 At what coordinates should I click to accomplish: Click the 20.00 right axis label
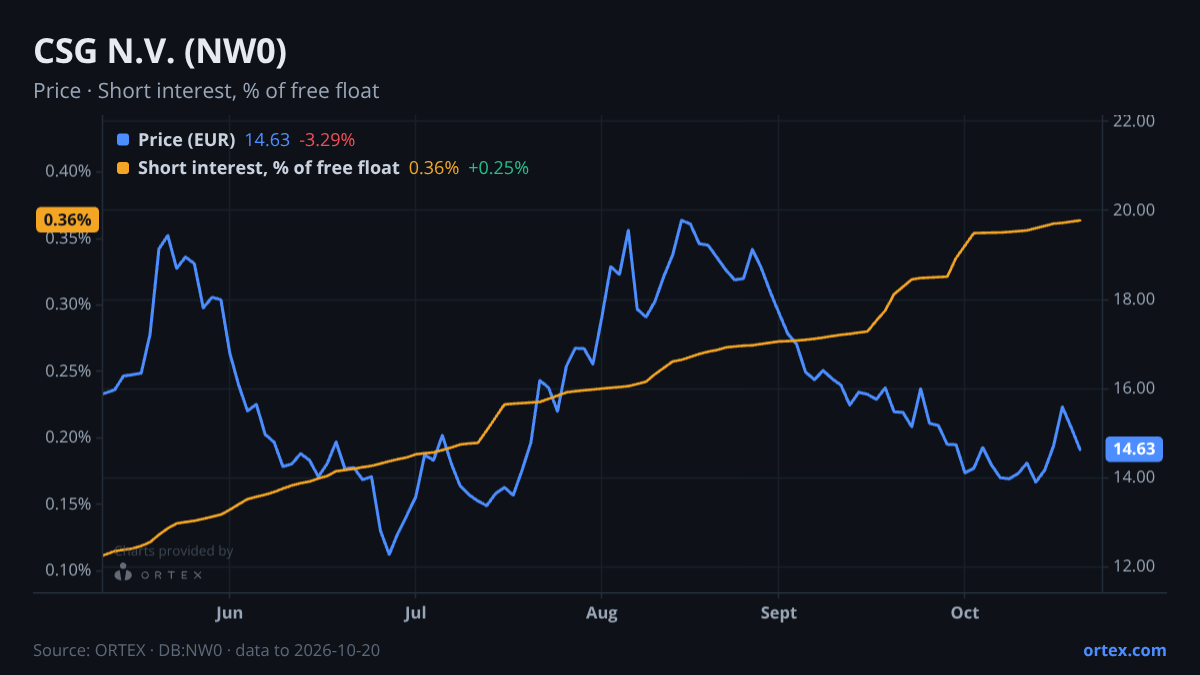(x=1134, y=210)
